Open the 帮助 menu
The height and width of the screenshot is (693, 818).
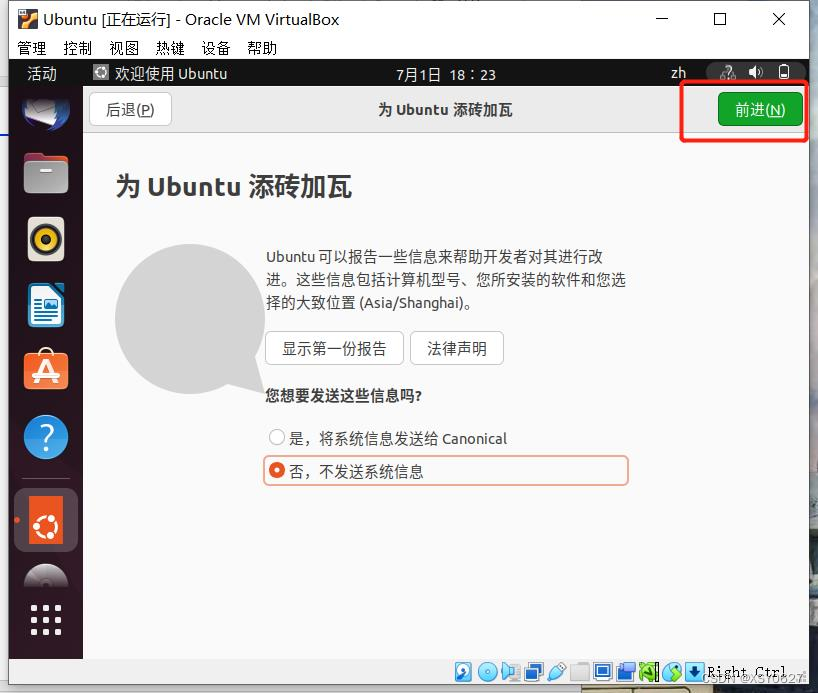262,48
